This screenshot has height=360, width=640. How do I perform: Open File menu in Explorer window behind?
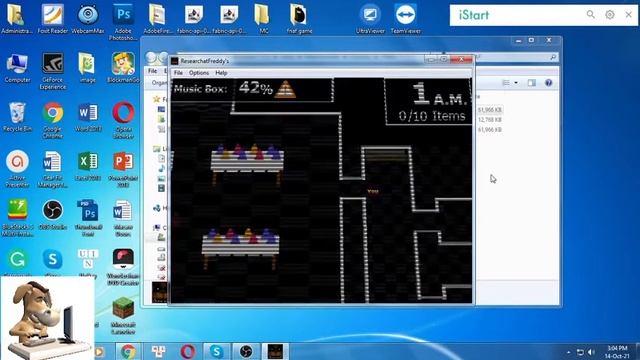click(x=153, y=71)
